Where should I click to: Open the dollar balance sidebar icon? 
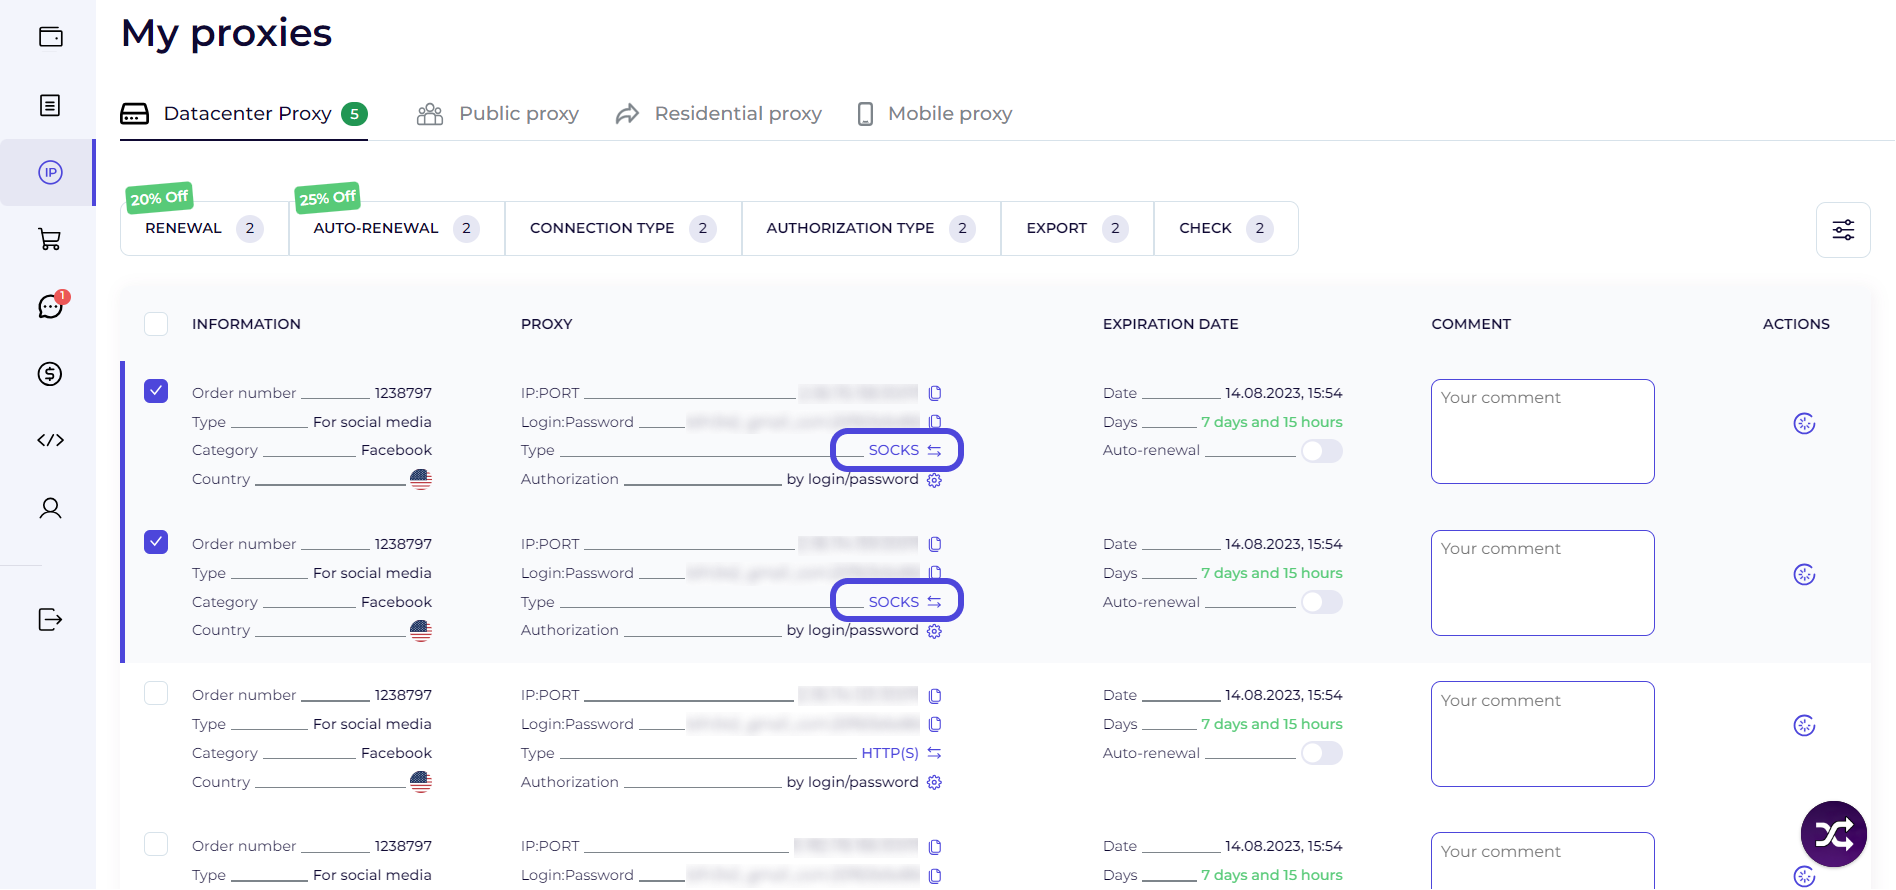click(x=50, y=373)
